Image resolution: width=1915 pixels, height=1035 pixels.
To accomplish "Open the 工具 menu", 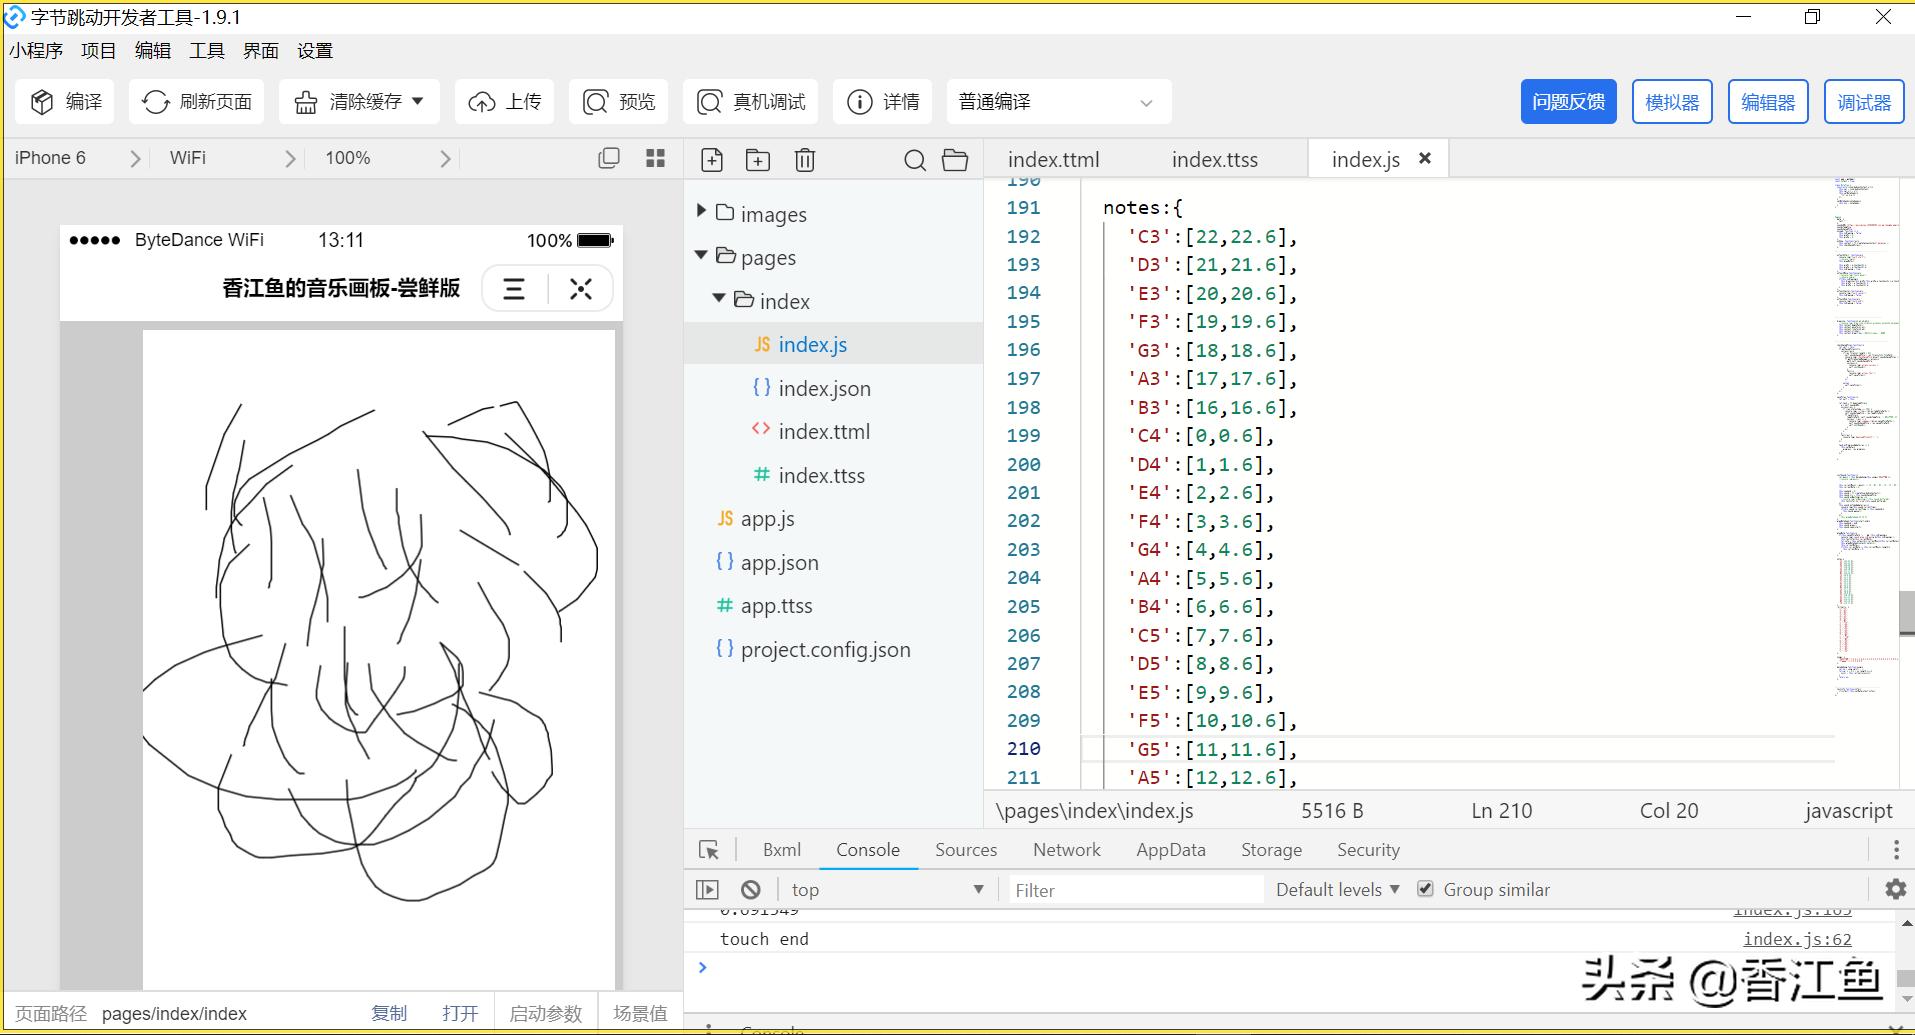I will pyautogui.click(x=207, y=51).
